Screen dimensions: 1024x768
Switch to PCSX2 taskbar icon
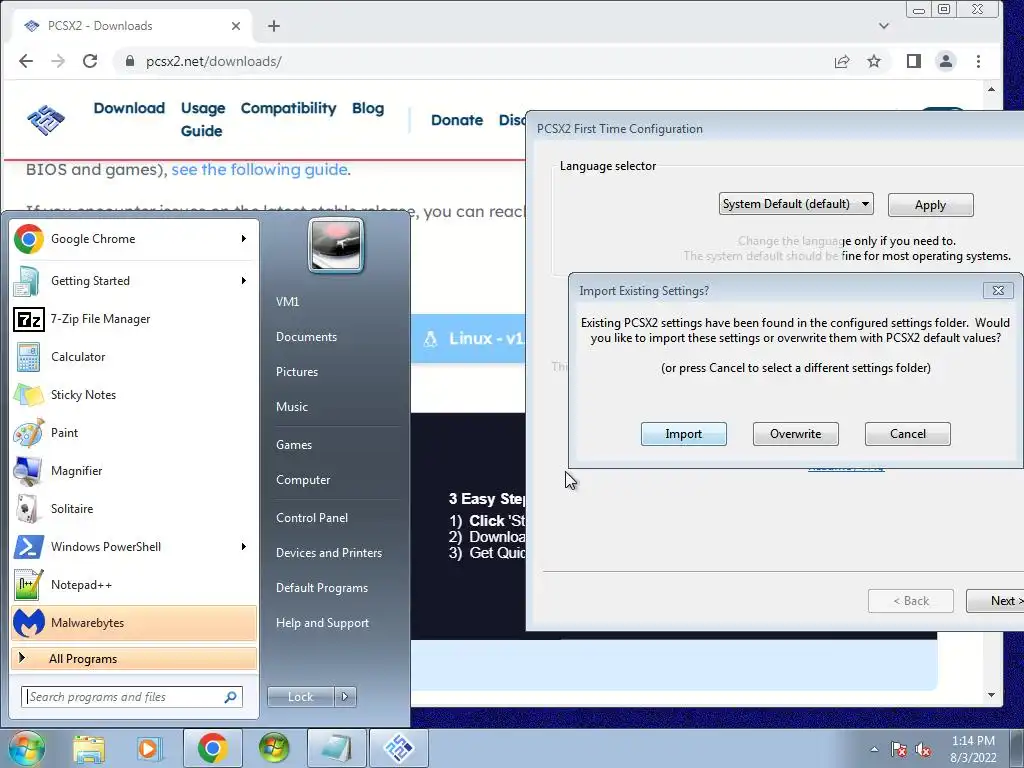point(399,748)
